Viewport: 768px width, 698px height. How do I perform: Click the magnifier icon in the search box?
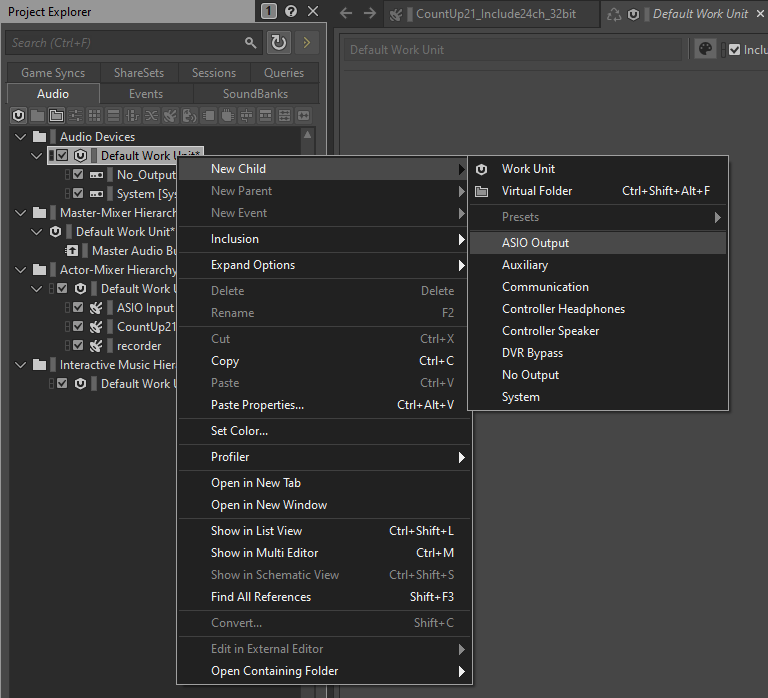tap(250, 43)
